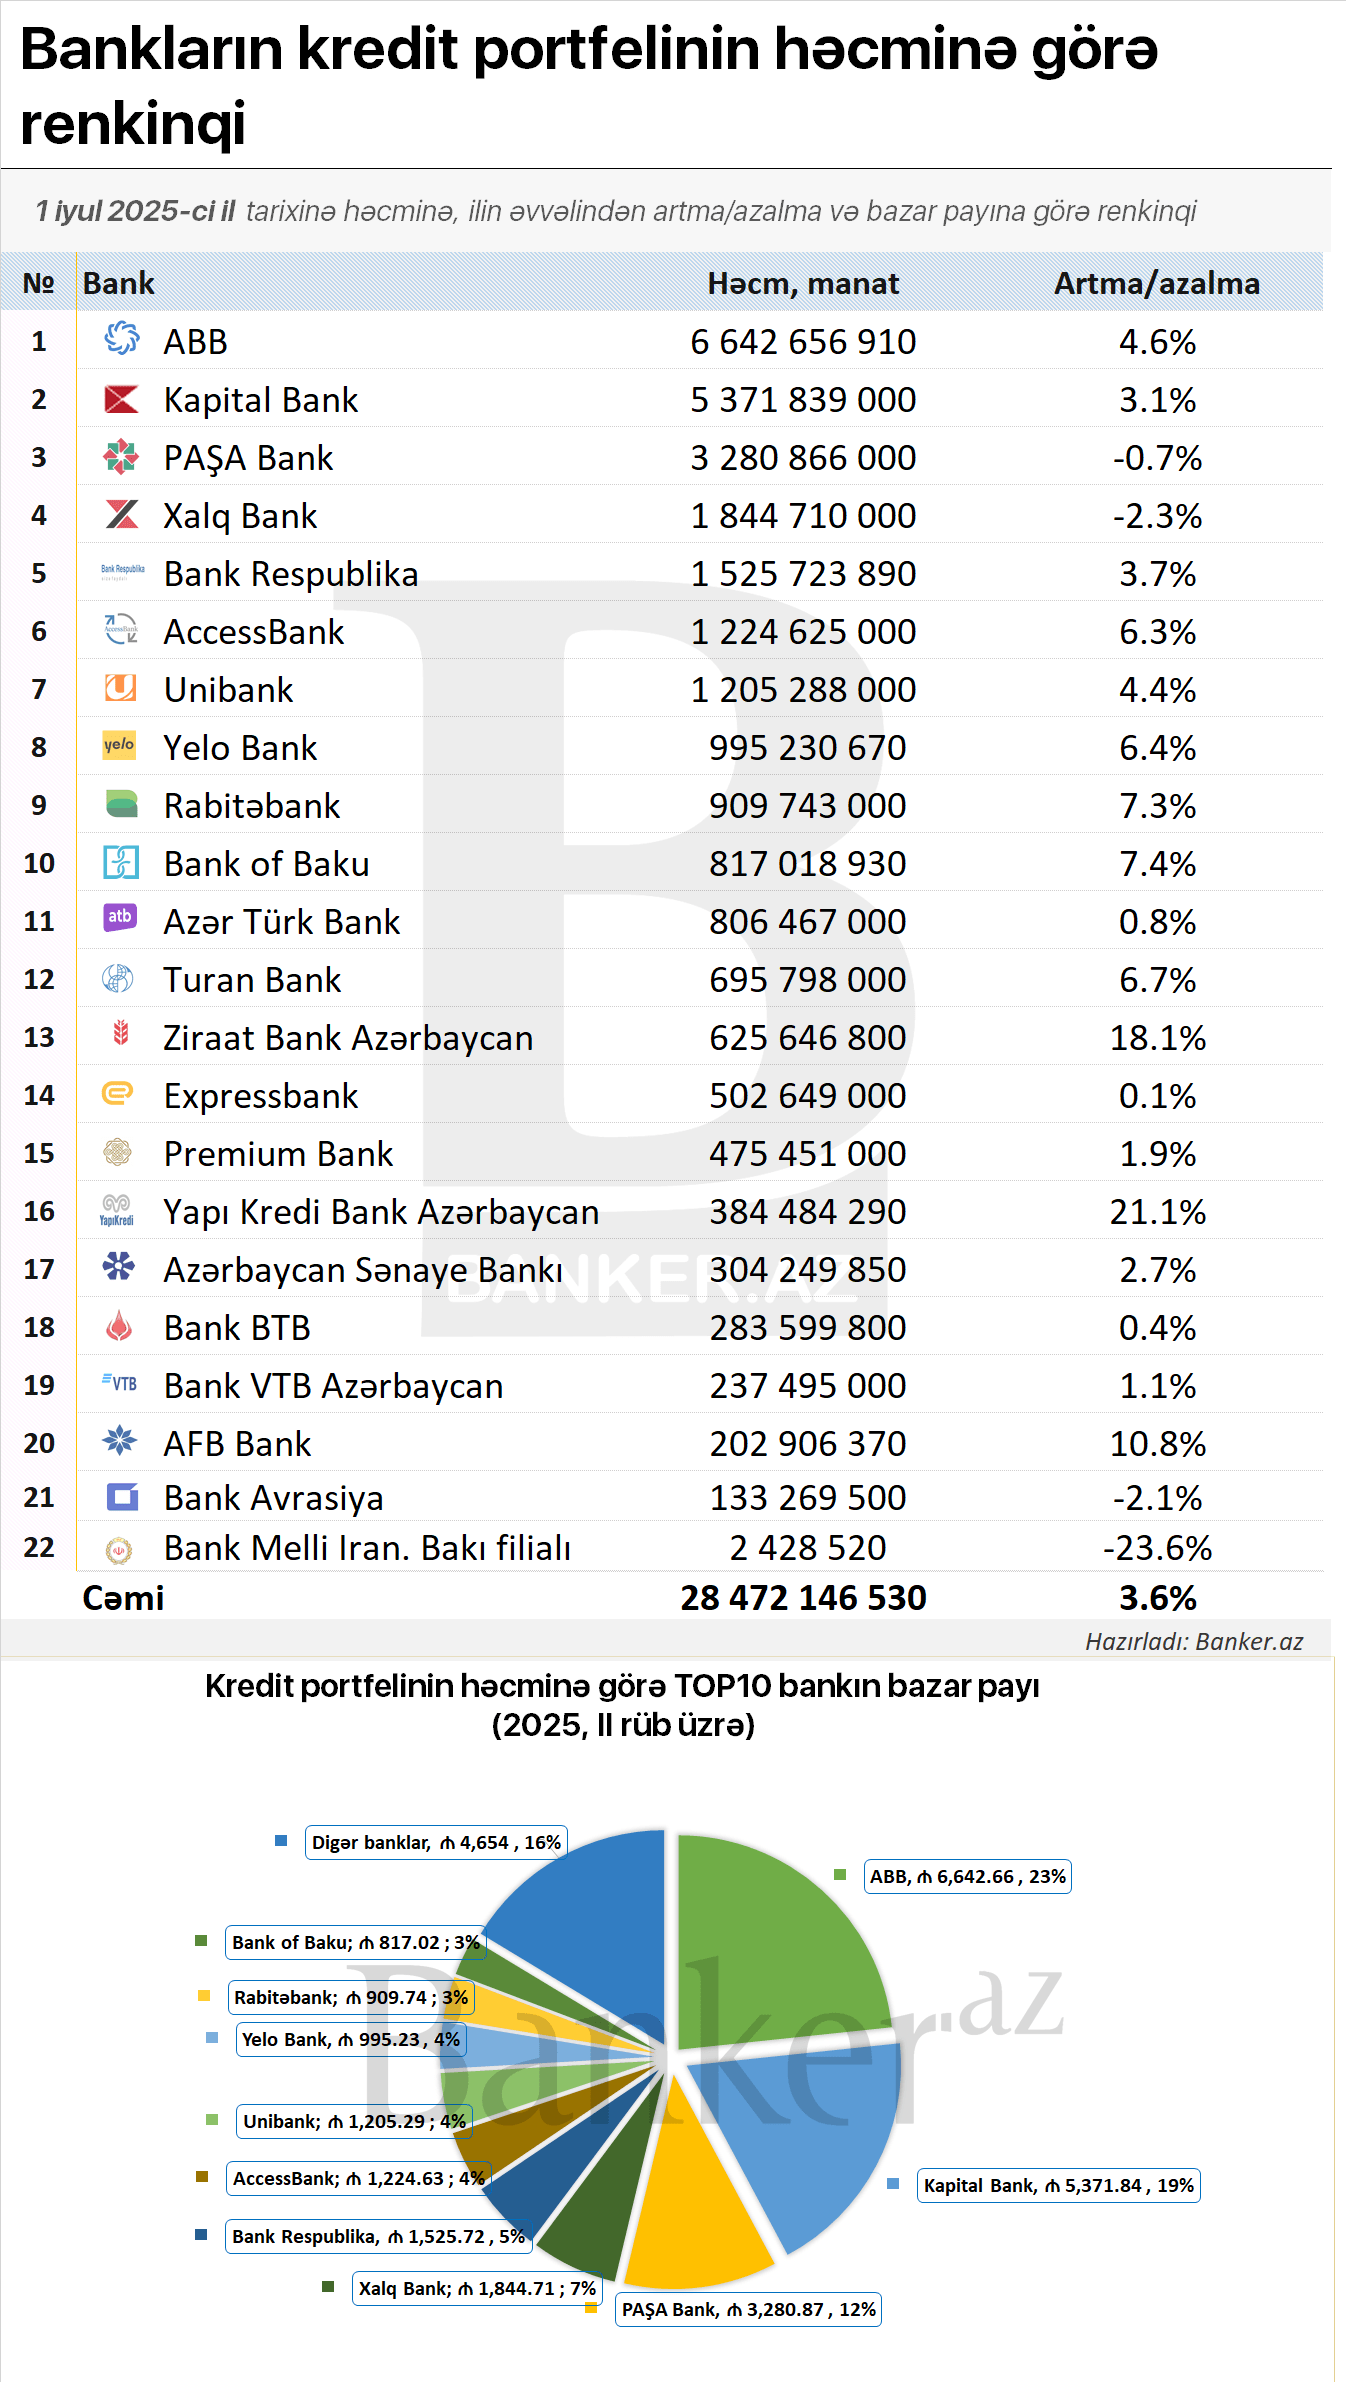Click the Expressbank logo icon
Viewport: 1346px width, 2382px height.
[118, 1093]
